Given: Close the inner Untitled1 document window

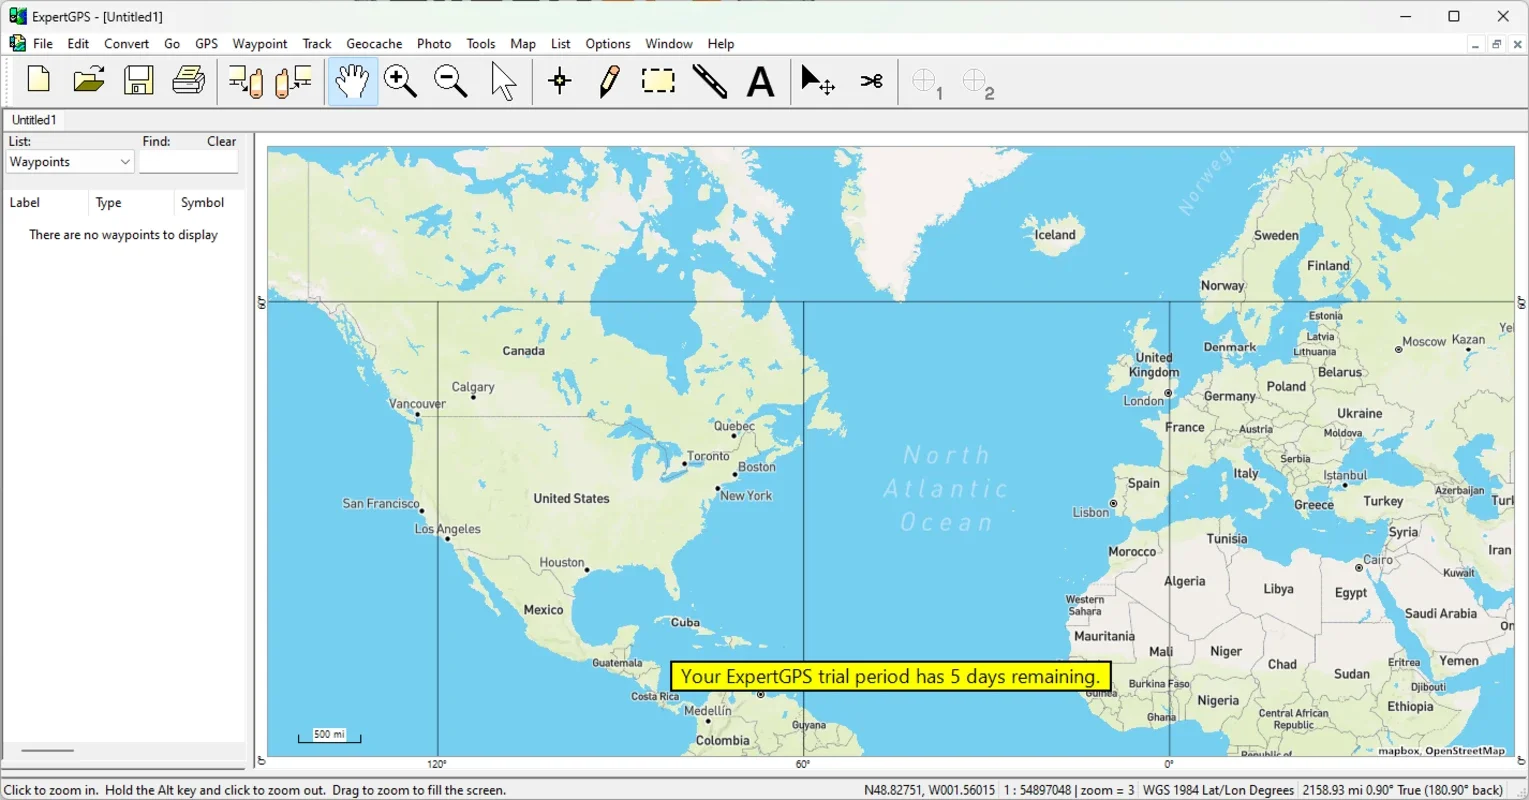Looking at the screenshot, I should click(x=1518, y=44).
